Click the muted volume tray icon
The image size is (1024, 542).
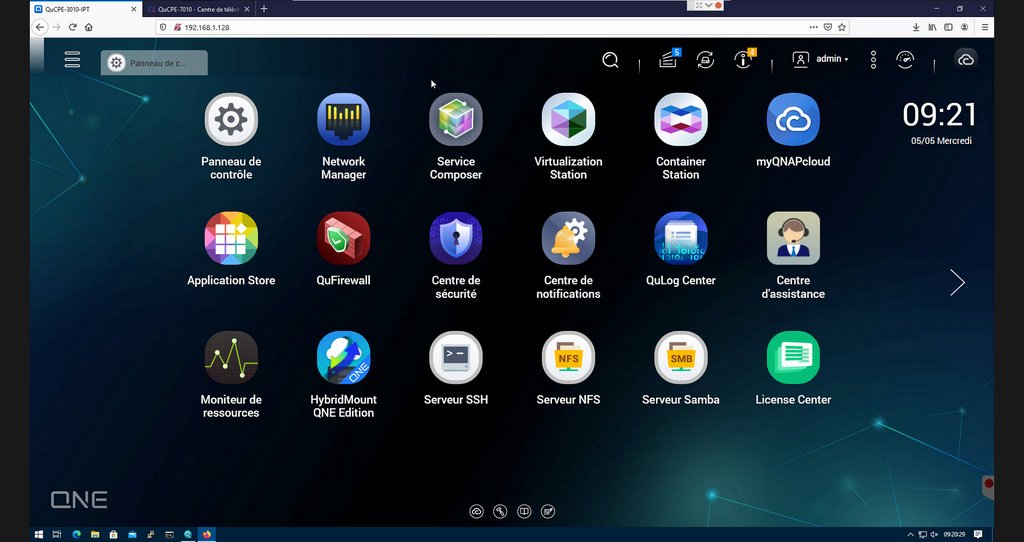pos(934,534)
